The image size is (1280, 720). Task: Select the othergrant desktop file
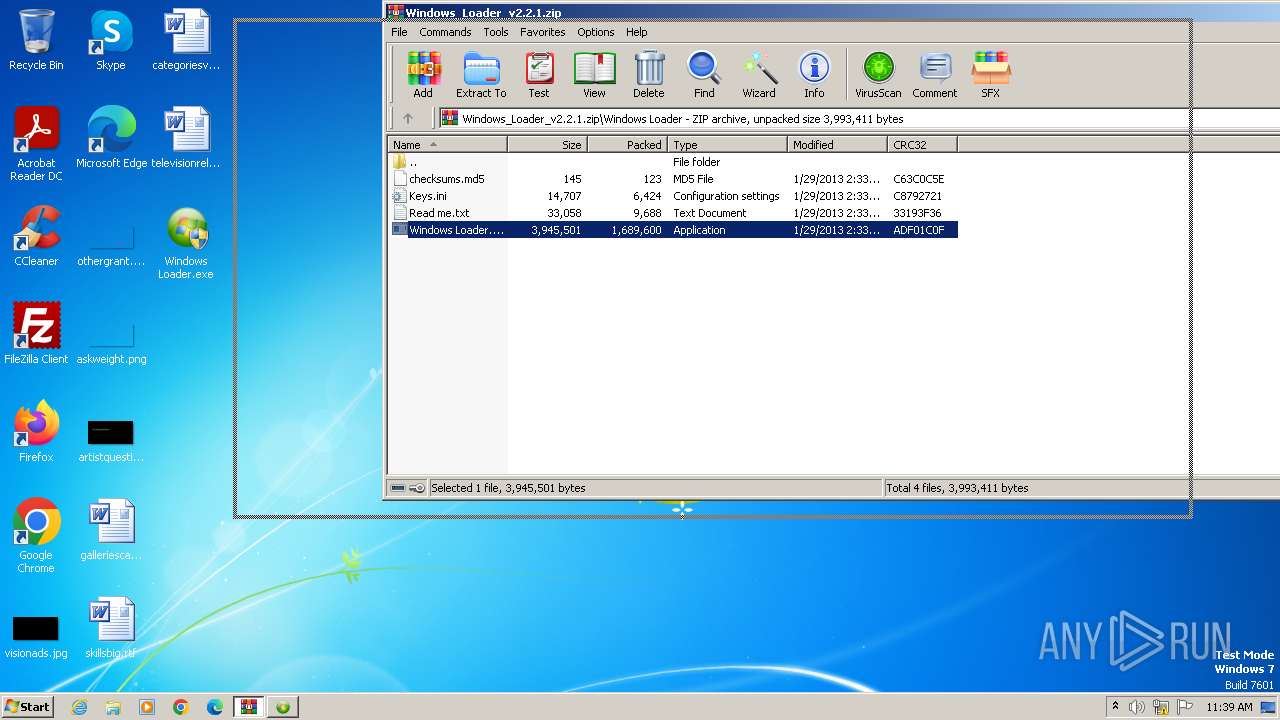tap(111, 244)
